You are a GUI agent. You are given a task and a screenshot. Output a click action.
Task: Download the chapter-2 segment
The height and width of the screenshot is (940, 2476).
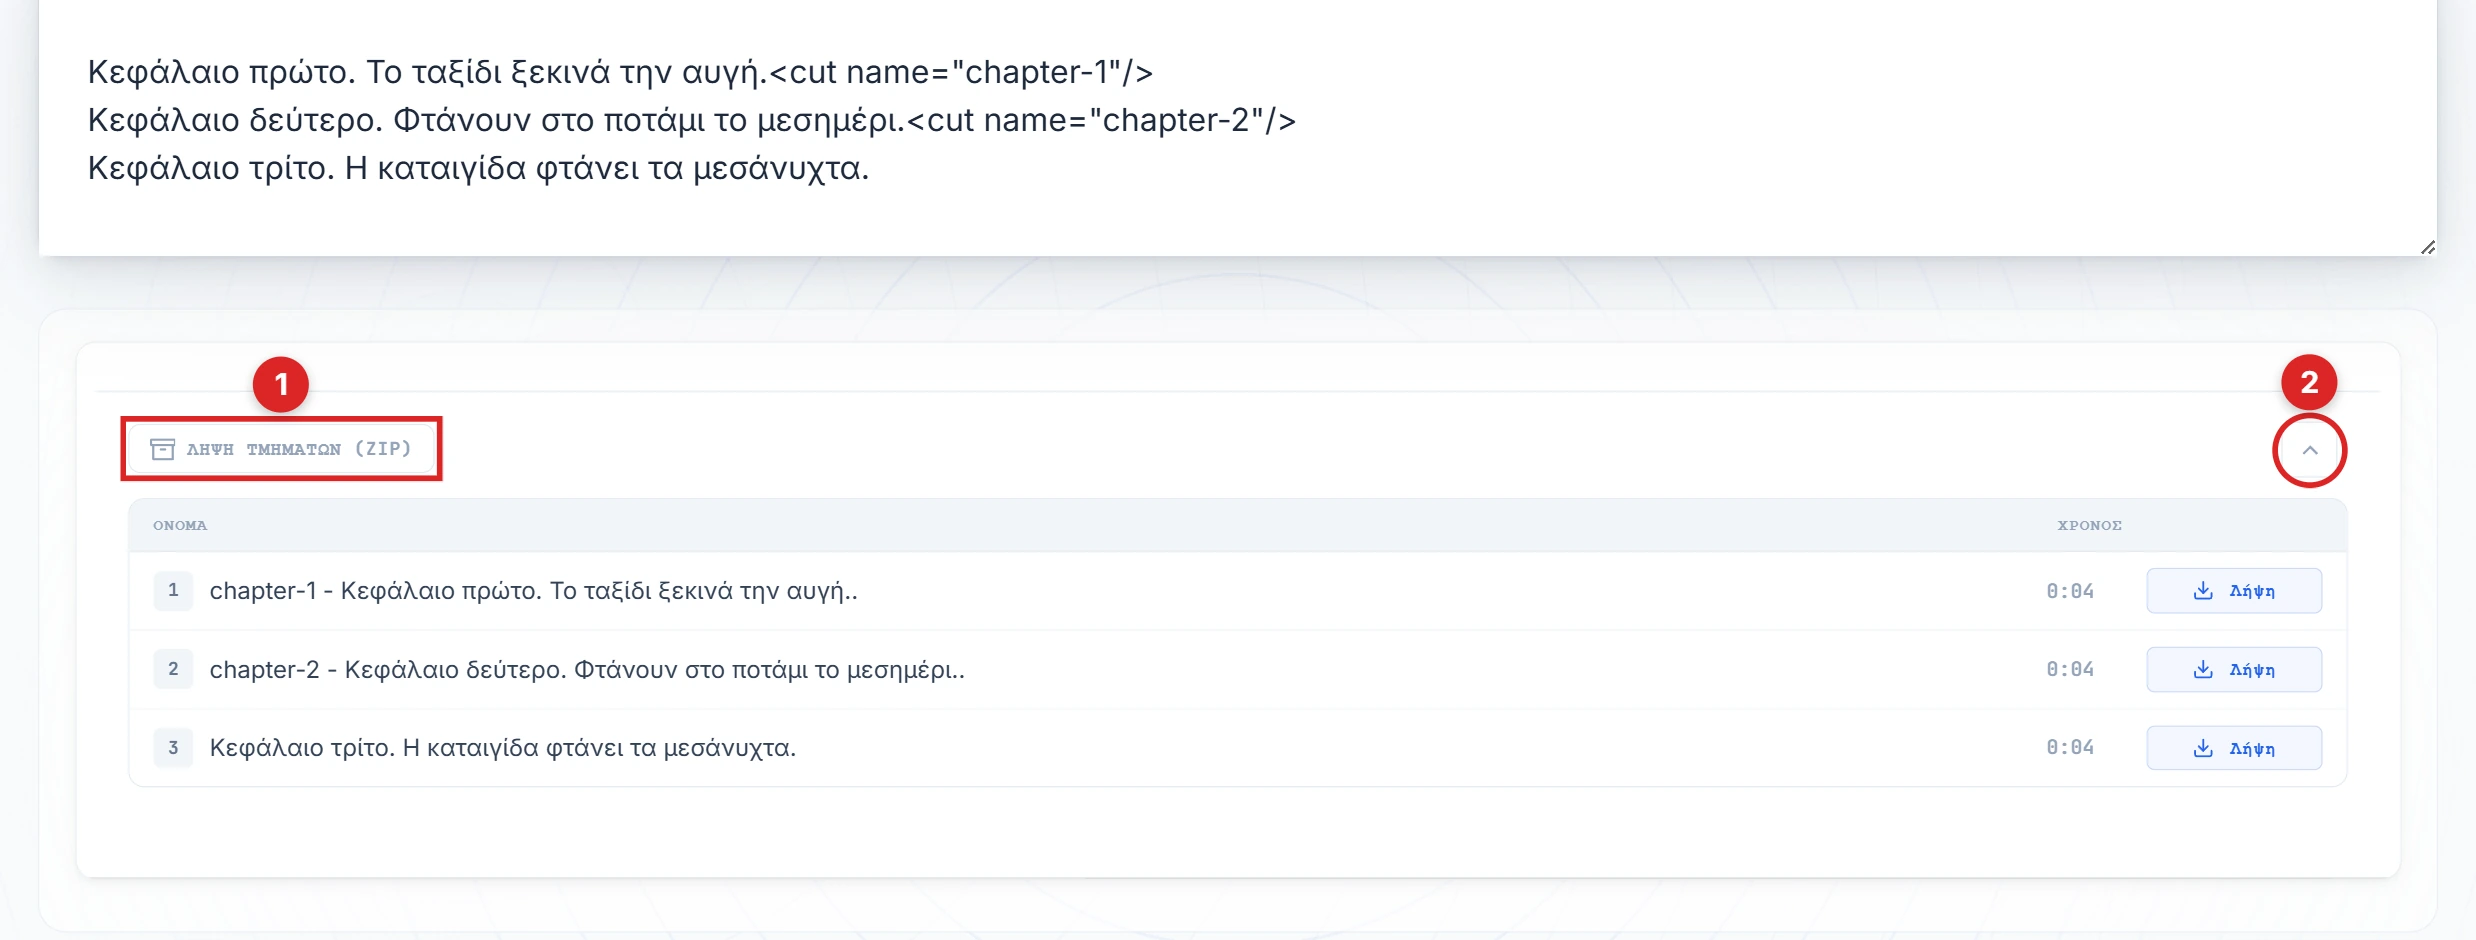[2233, 670]
